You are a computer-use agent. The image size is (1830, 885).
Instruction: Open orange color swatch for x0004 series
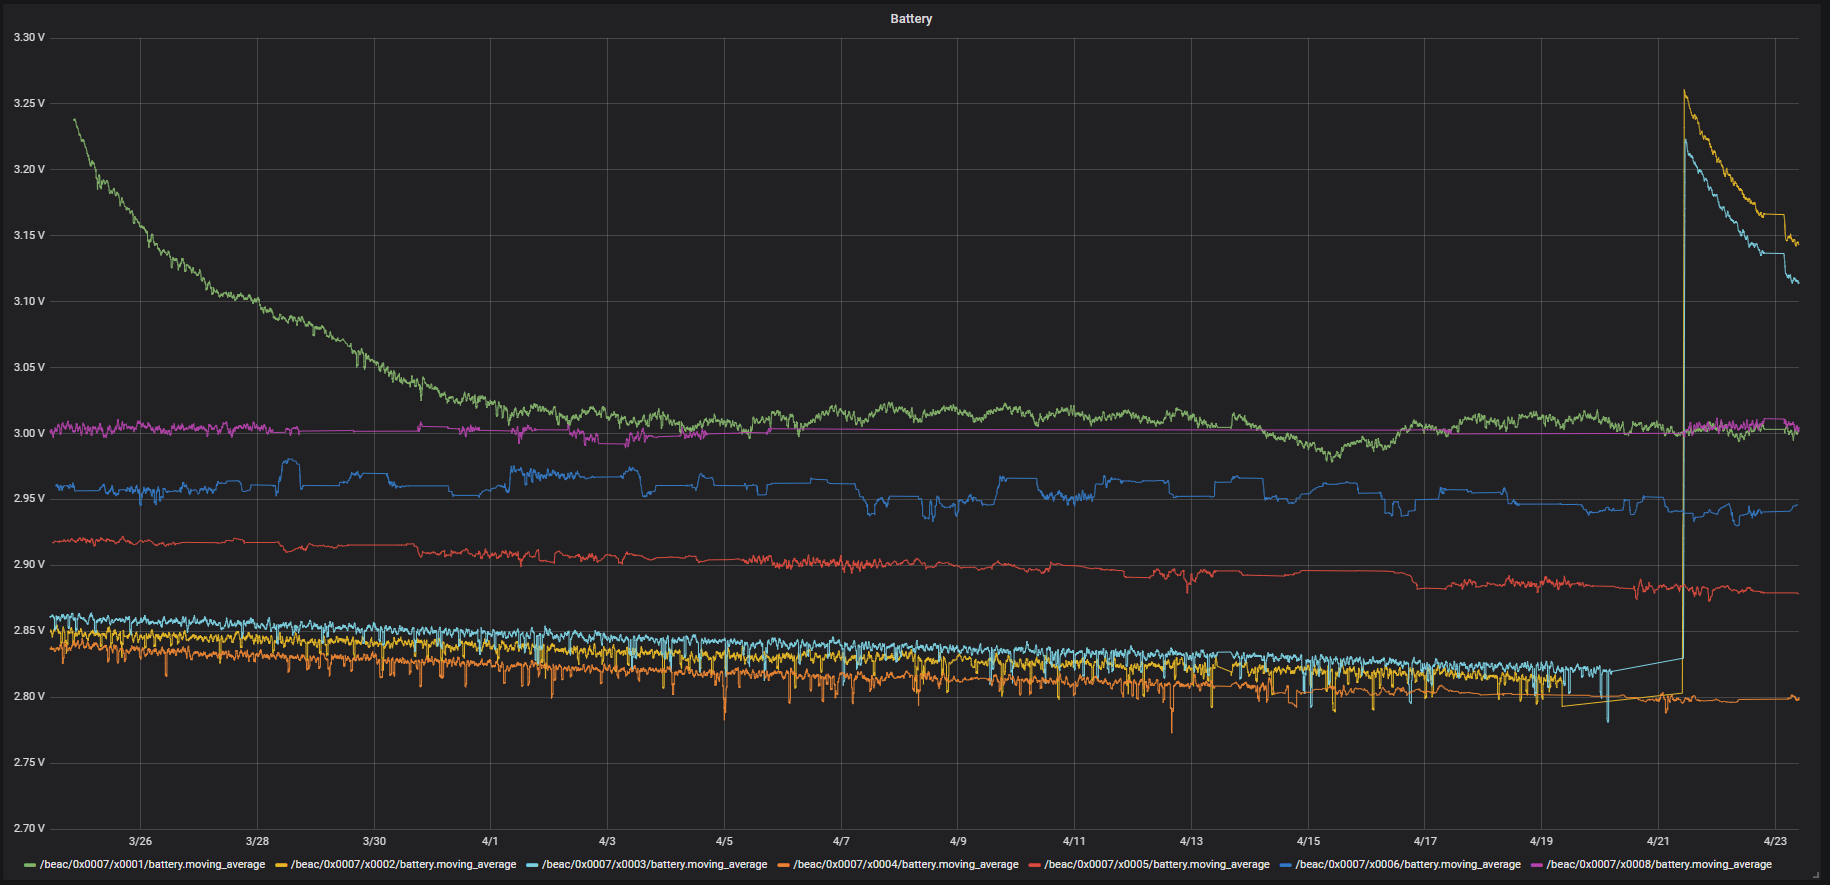(783, 865)
